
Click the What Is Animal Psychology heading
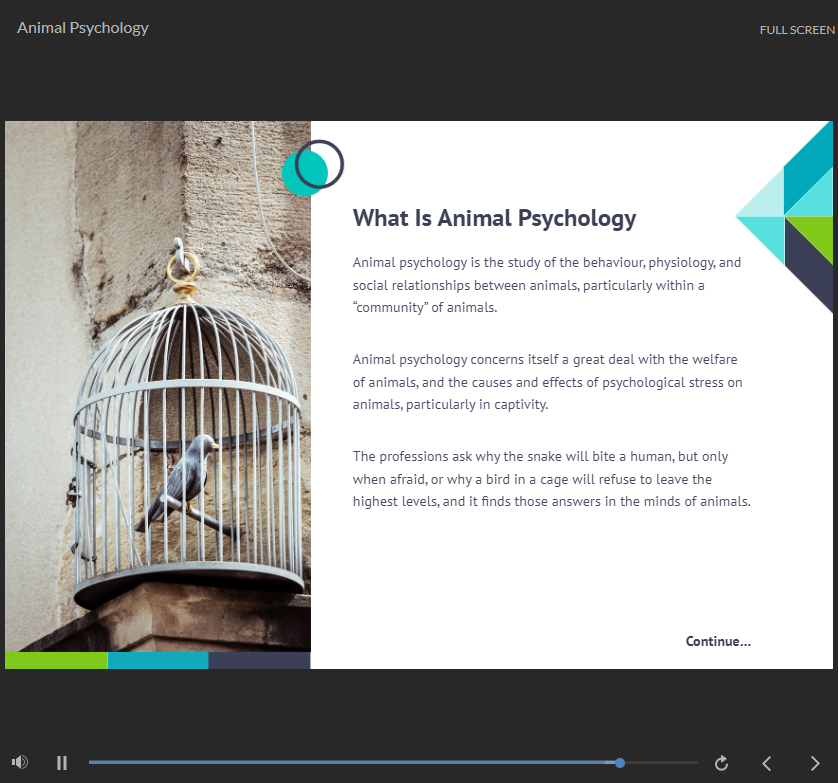(494, 218)
